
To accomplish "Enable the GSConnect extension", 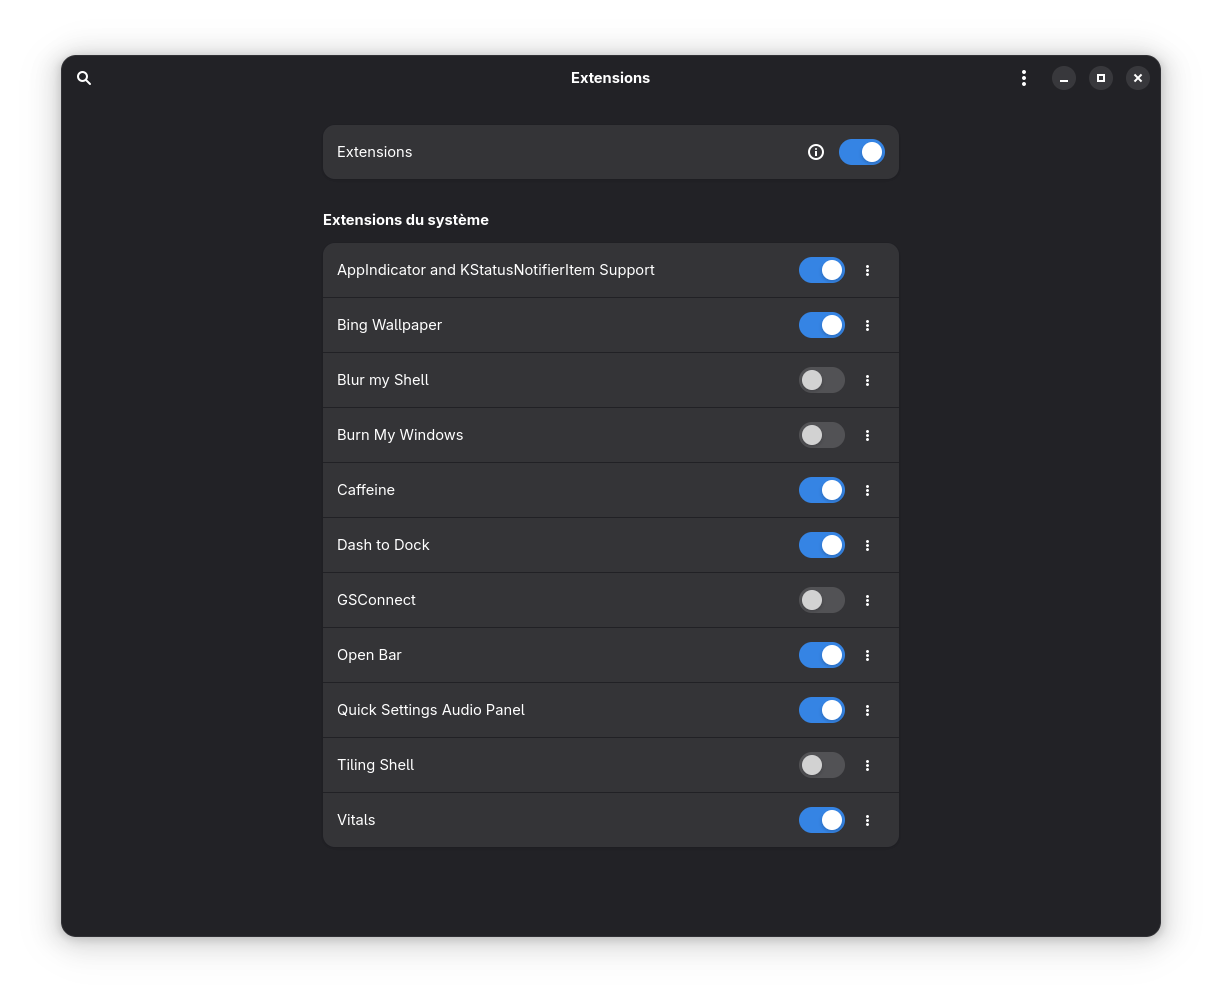I will (x=822, y=600).
